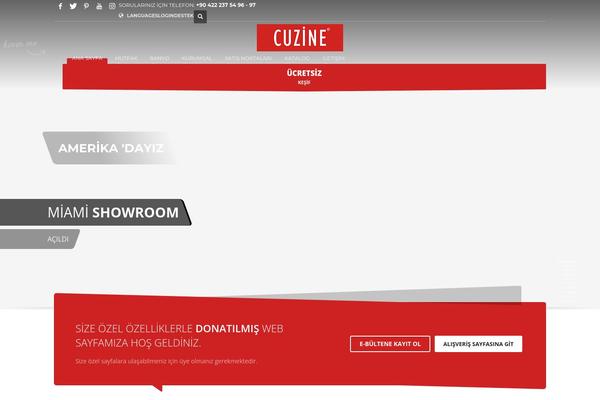Screen dimensions: 600x400
Task: Click the AMERİKA 'DAYIZ slide caption
Action: (111, 148)
